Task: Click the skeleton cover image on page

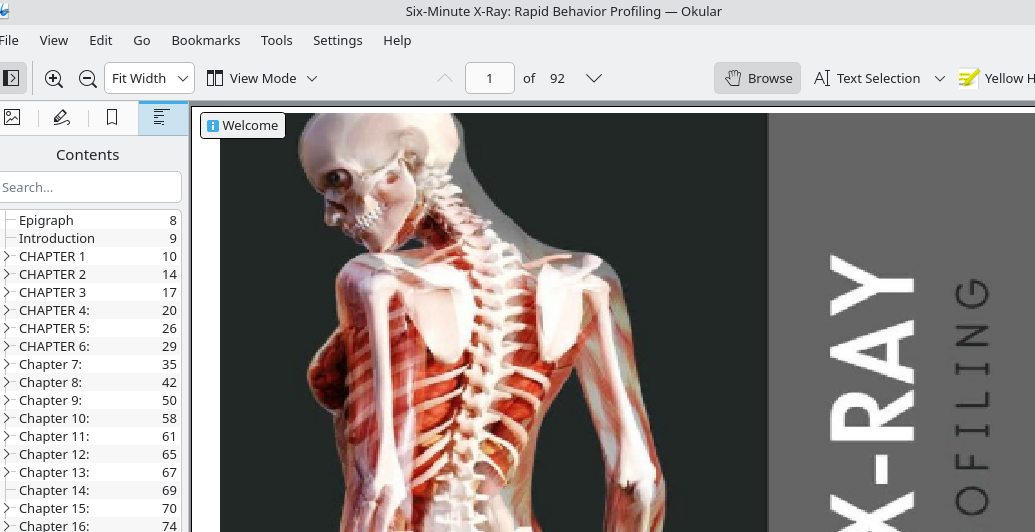Action: click(x=494, y=322)
